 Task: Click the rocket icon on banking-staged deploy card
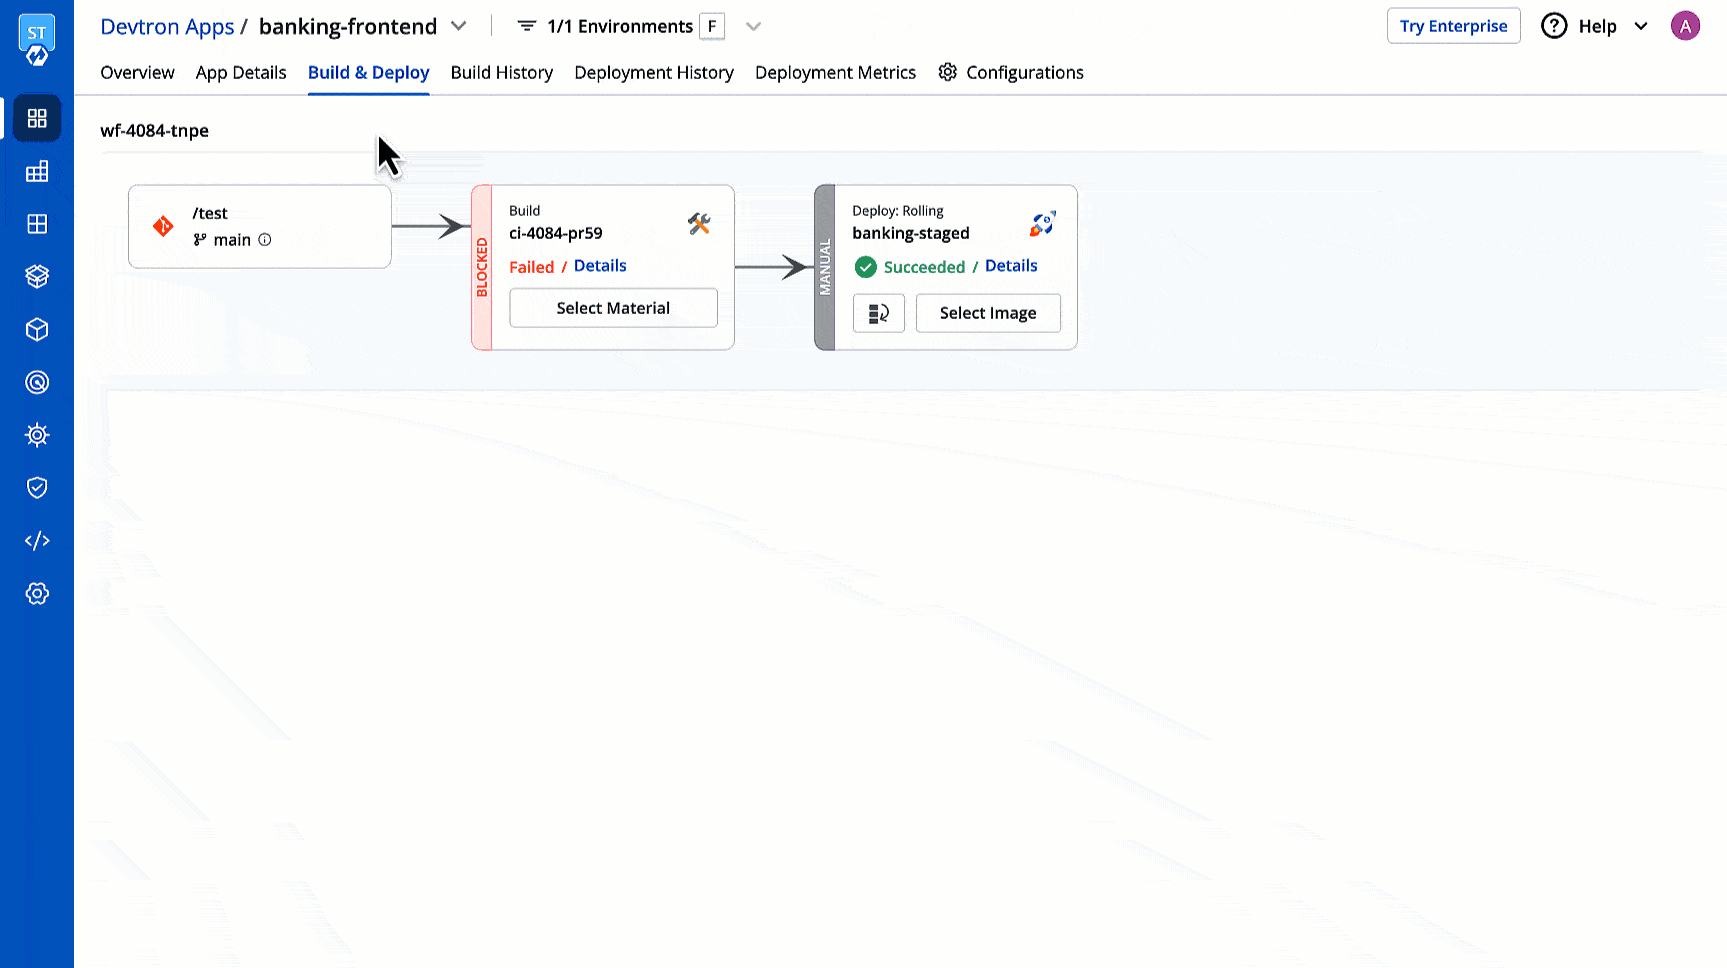tap(1042, 222)
